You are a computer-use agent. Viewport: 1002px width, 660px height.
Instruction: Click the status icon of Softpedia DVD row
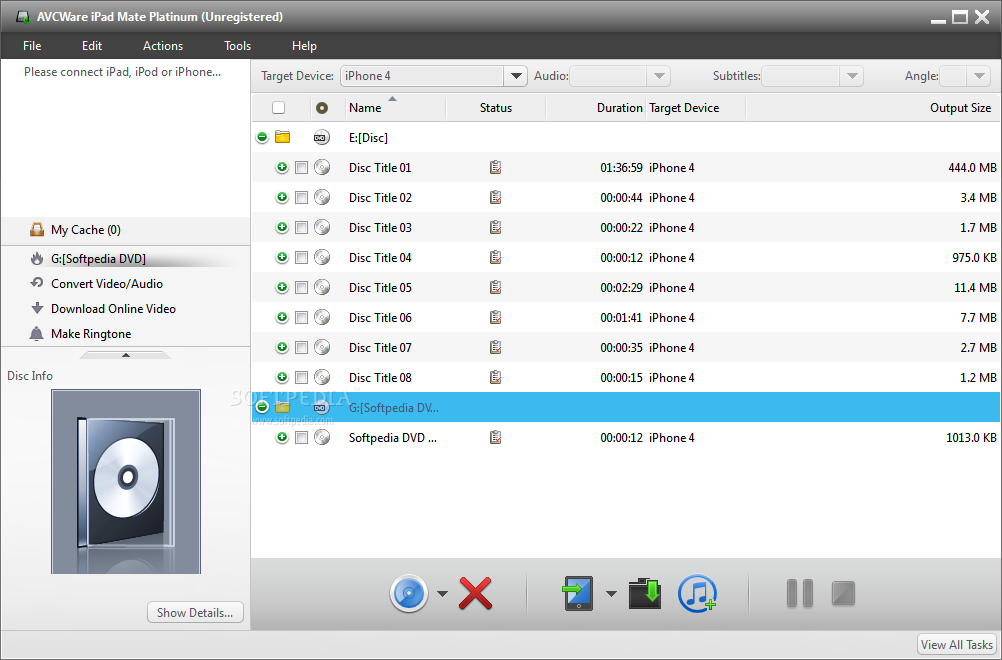[495, 438]
